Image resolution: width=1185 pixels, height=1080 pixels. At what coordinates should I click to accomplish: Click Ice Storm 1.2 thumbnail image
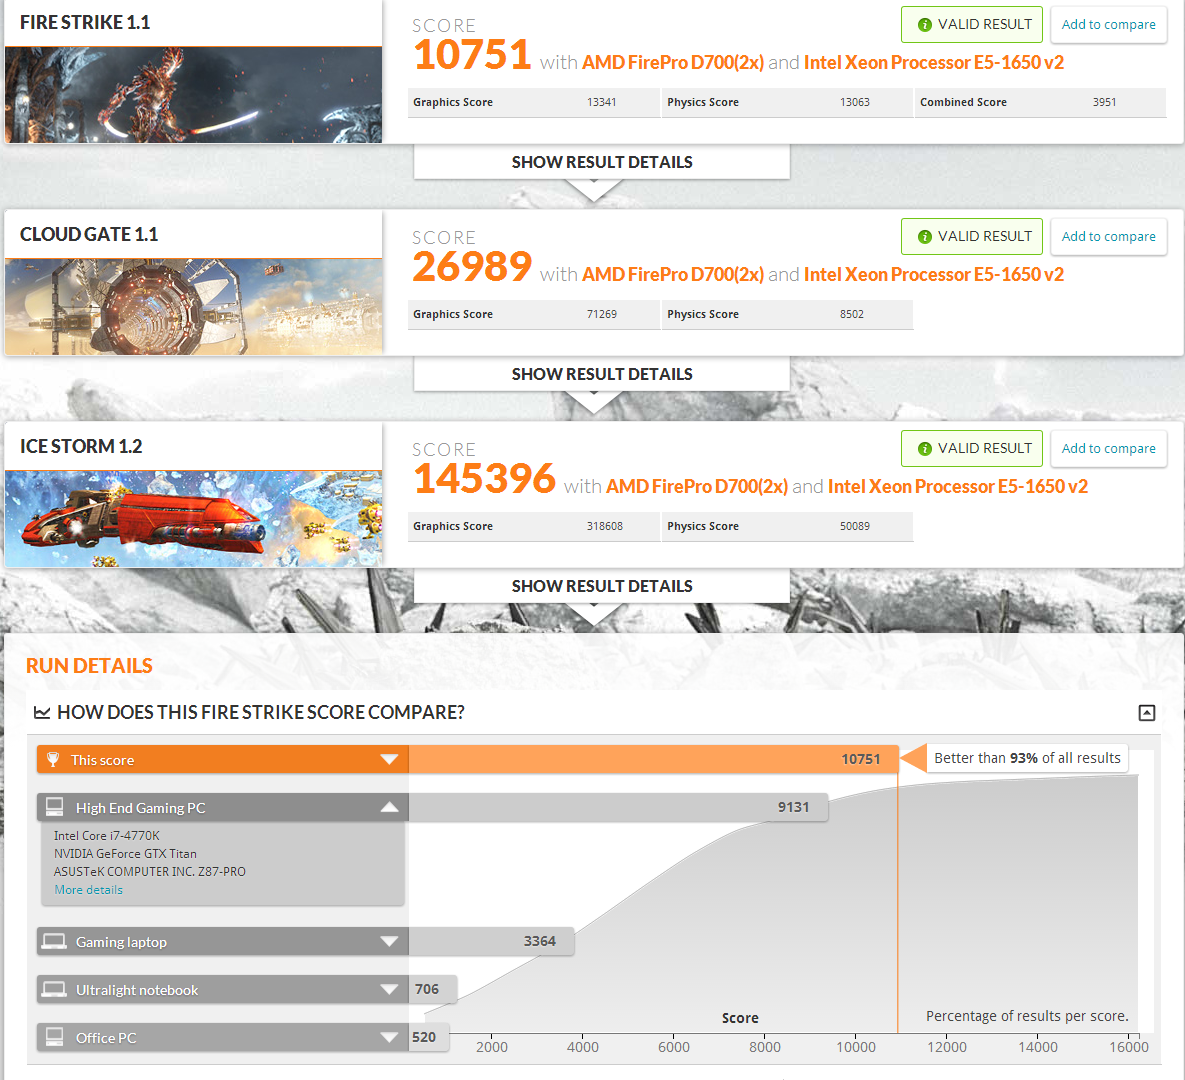(x=193, y=519)
